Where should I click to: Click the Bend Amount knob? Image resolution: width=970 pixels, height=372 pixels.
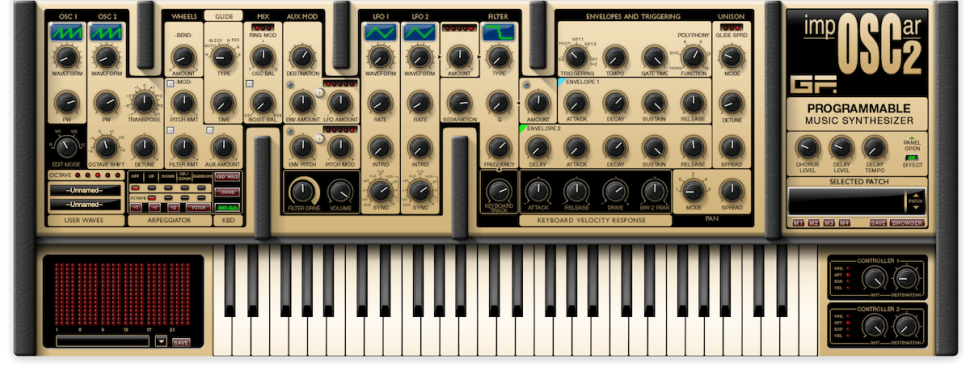pos(183,58)
